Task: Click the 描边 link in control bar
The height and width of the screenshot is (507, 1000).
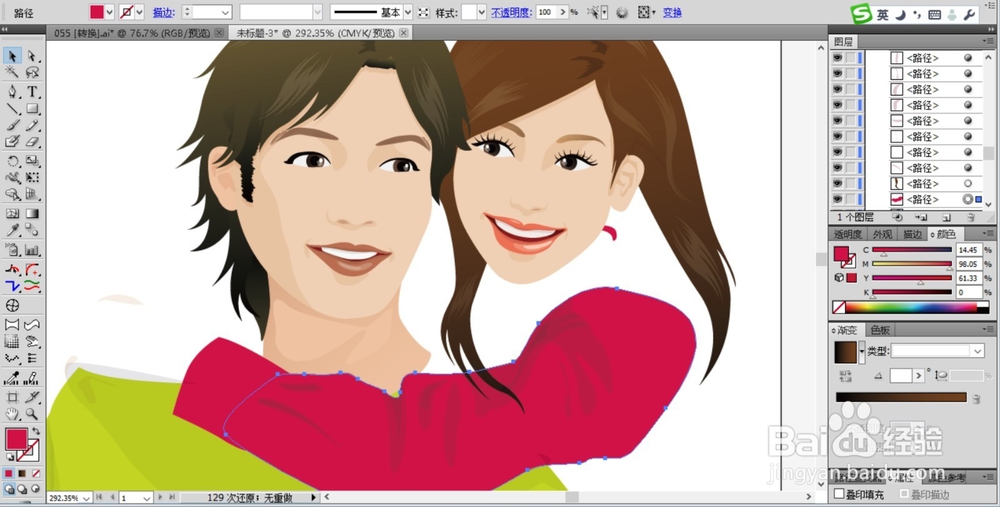Action: (163, 12)
